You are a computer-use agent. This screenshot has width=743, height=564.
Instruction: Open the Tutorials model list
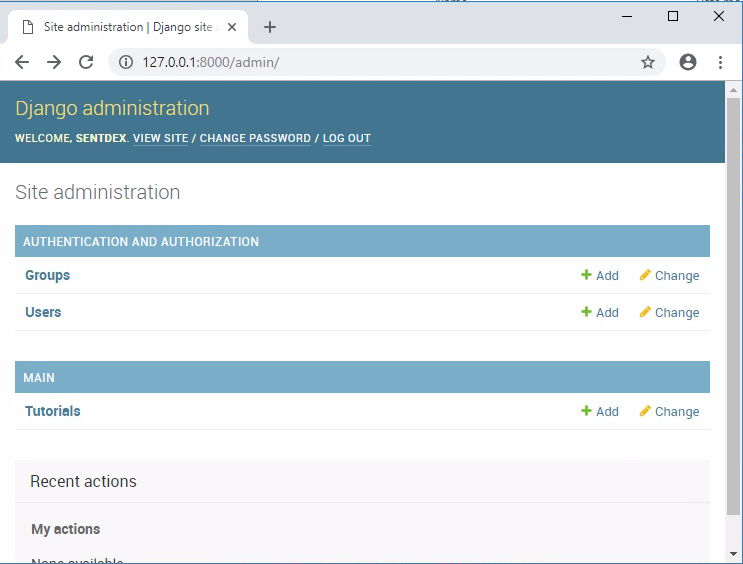pyautogui.click(x=52, y=411)
